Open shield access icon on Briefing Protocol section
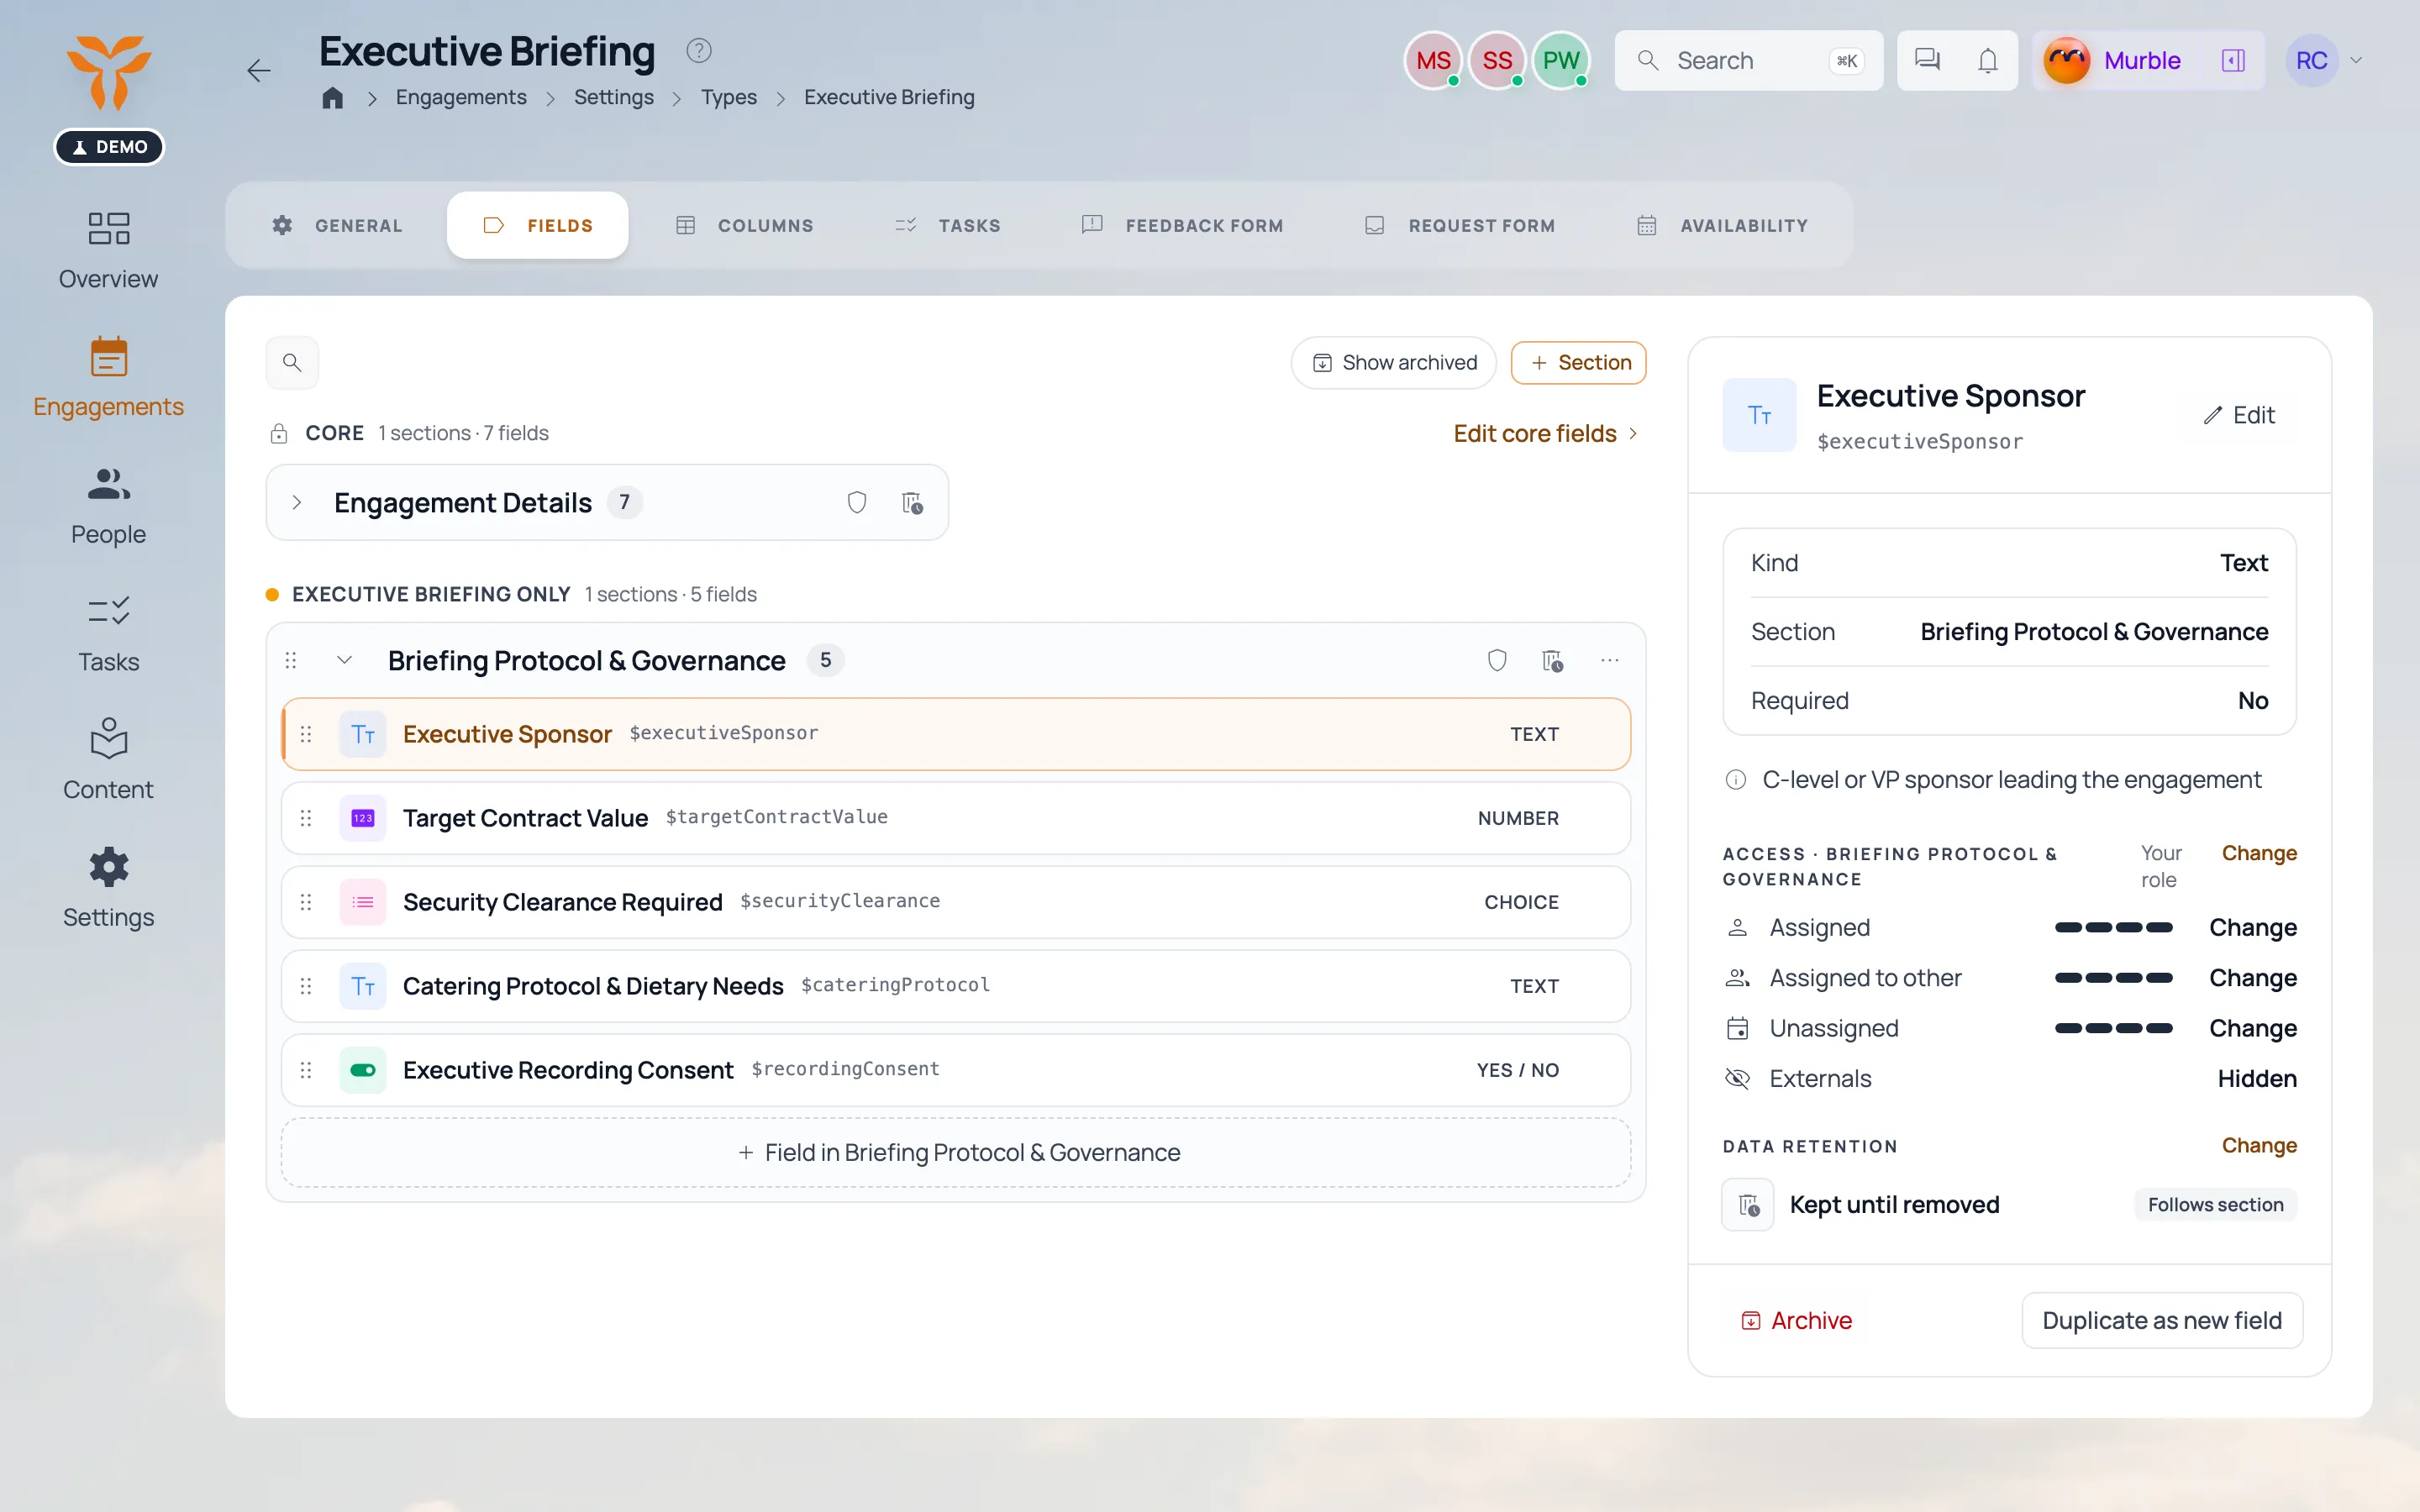Image resolution: width=2420 pixels, height=1512 pixels. [x=1497, y=660]
